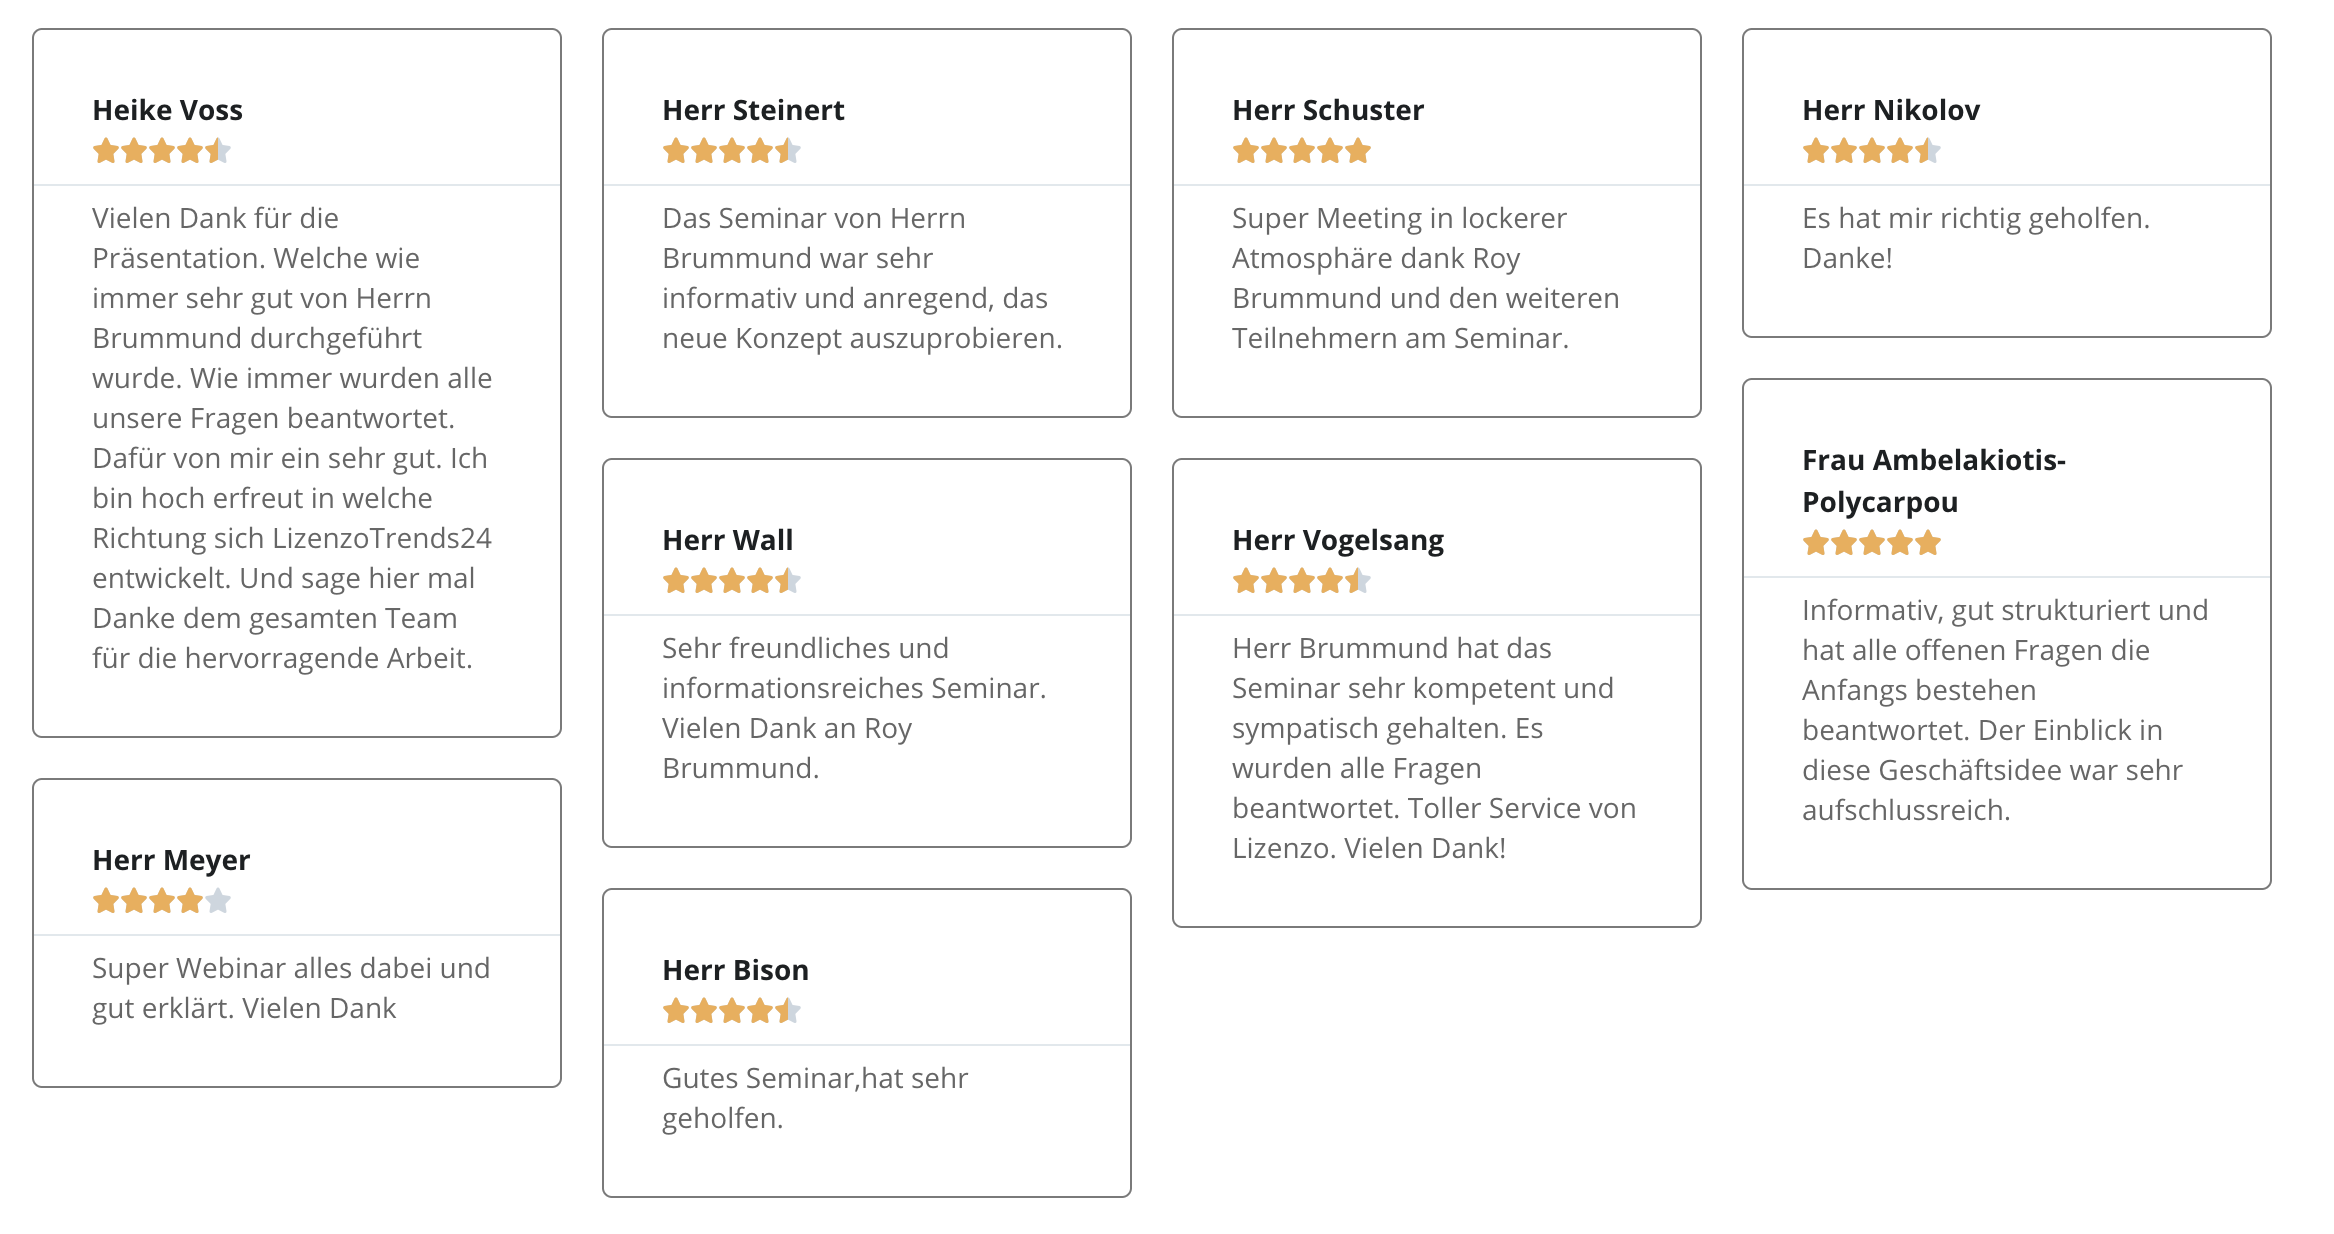This screenshot has width=2334, height=1234.
Task: Click the star rating under Herr Steinert
Action: (x=732, y=152)
